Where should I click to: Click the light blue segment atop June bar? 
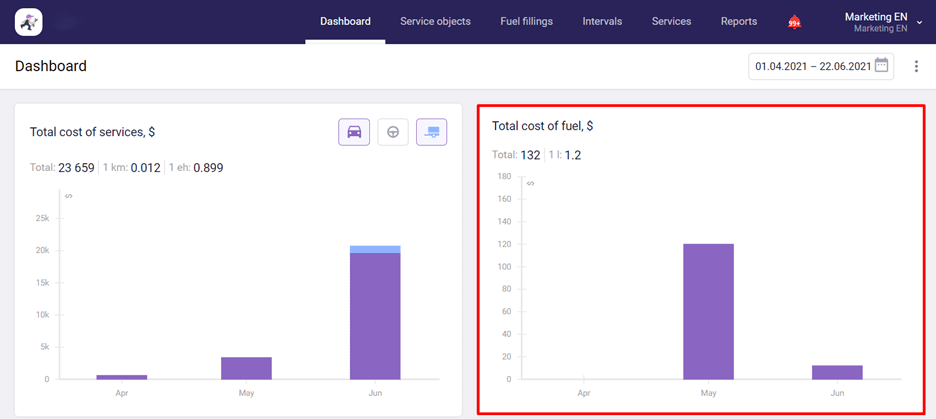[x=375, y=249]
